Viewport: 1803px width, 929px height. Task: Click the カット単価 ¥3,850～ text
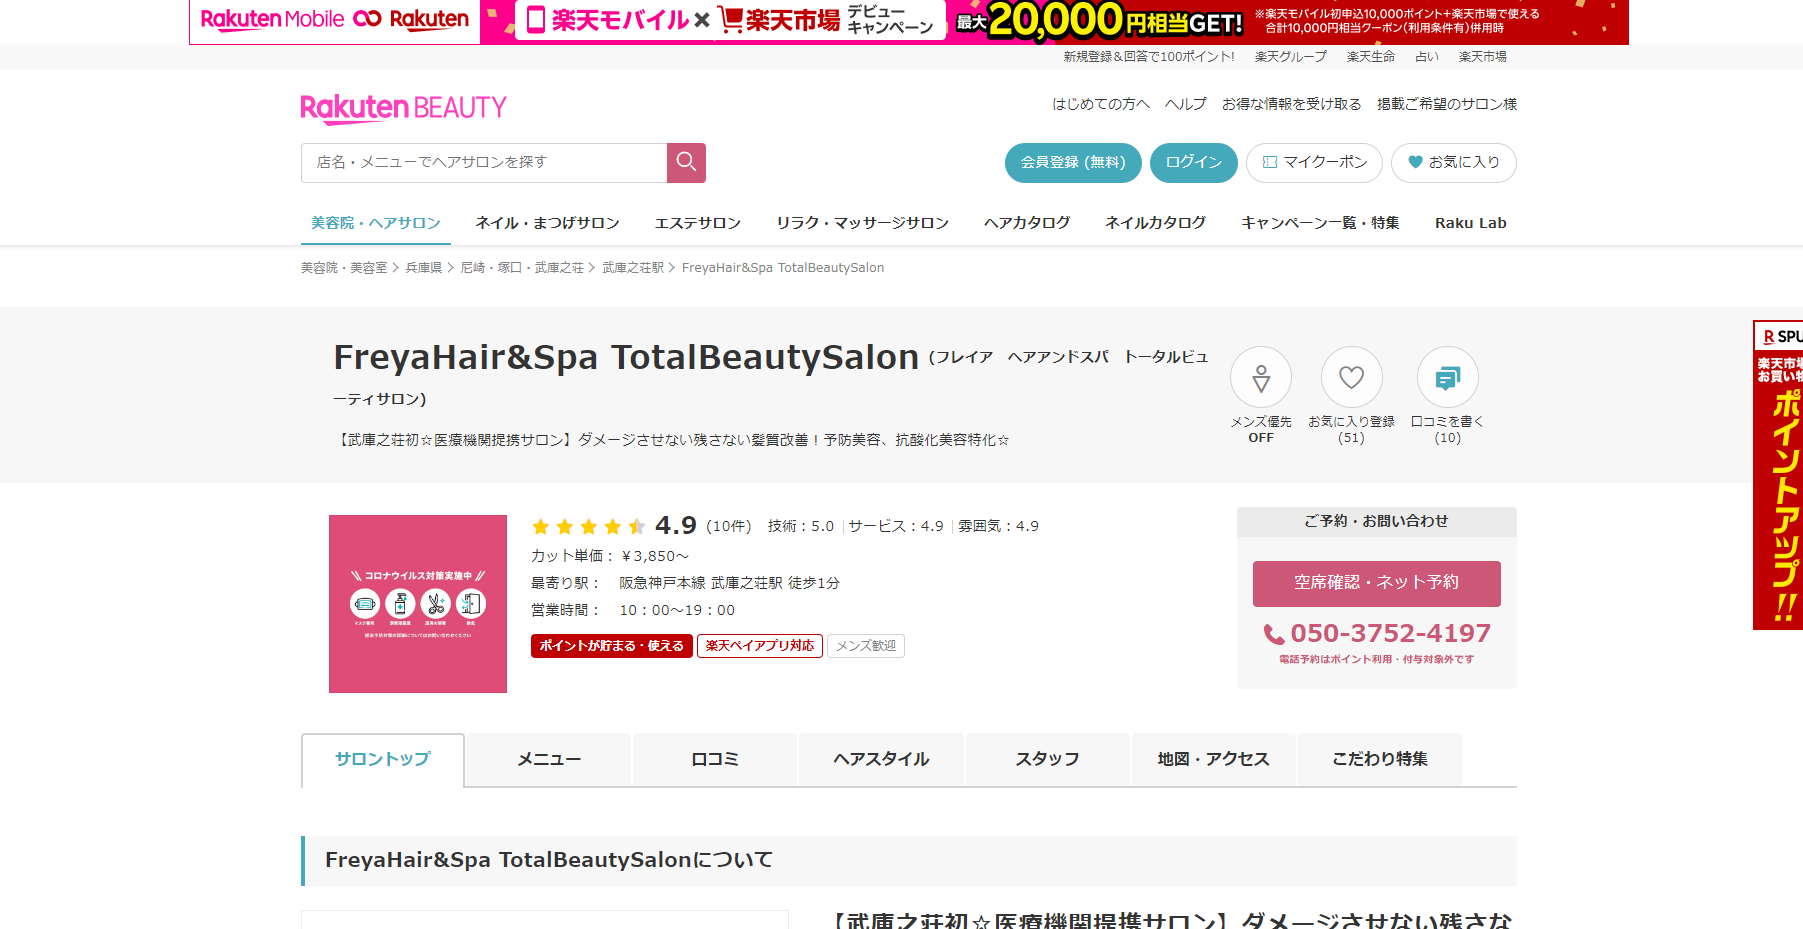[x=610, y=556]
